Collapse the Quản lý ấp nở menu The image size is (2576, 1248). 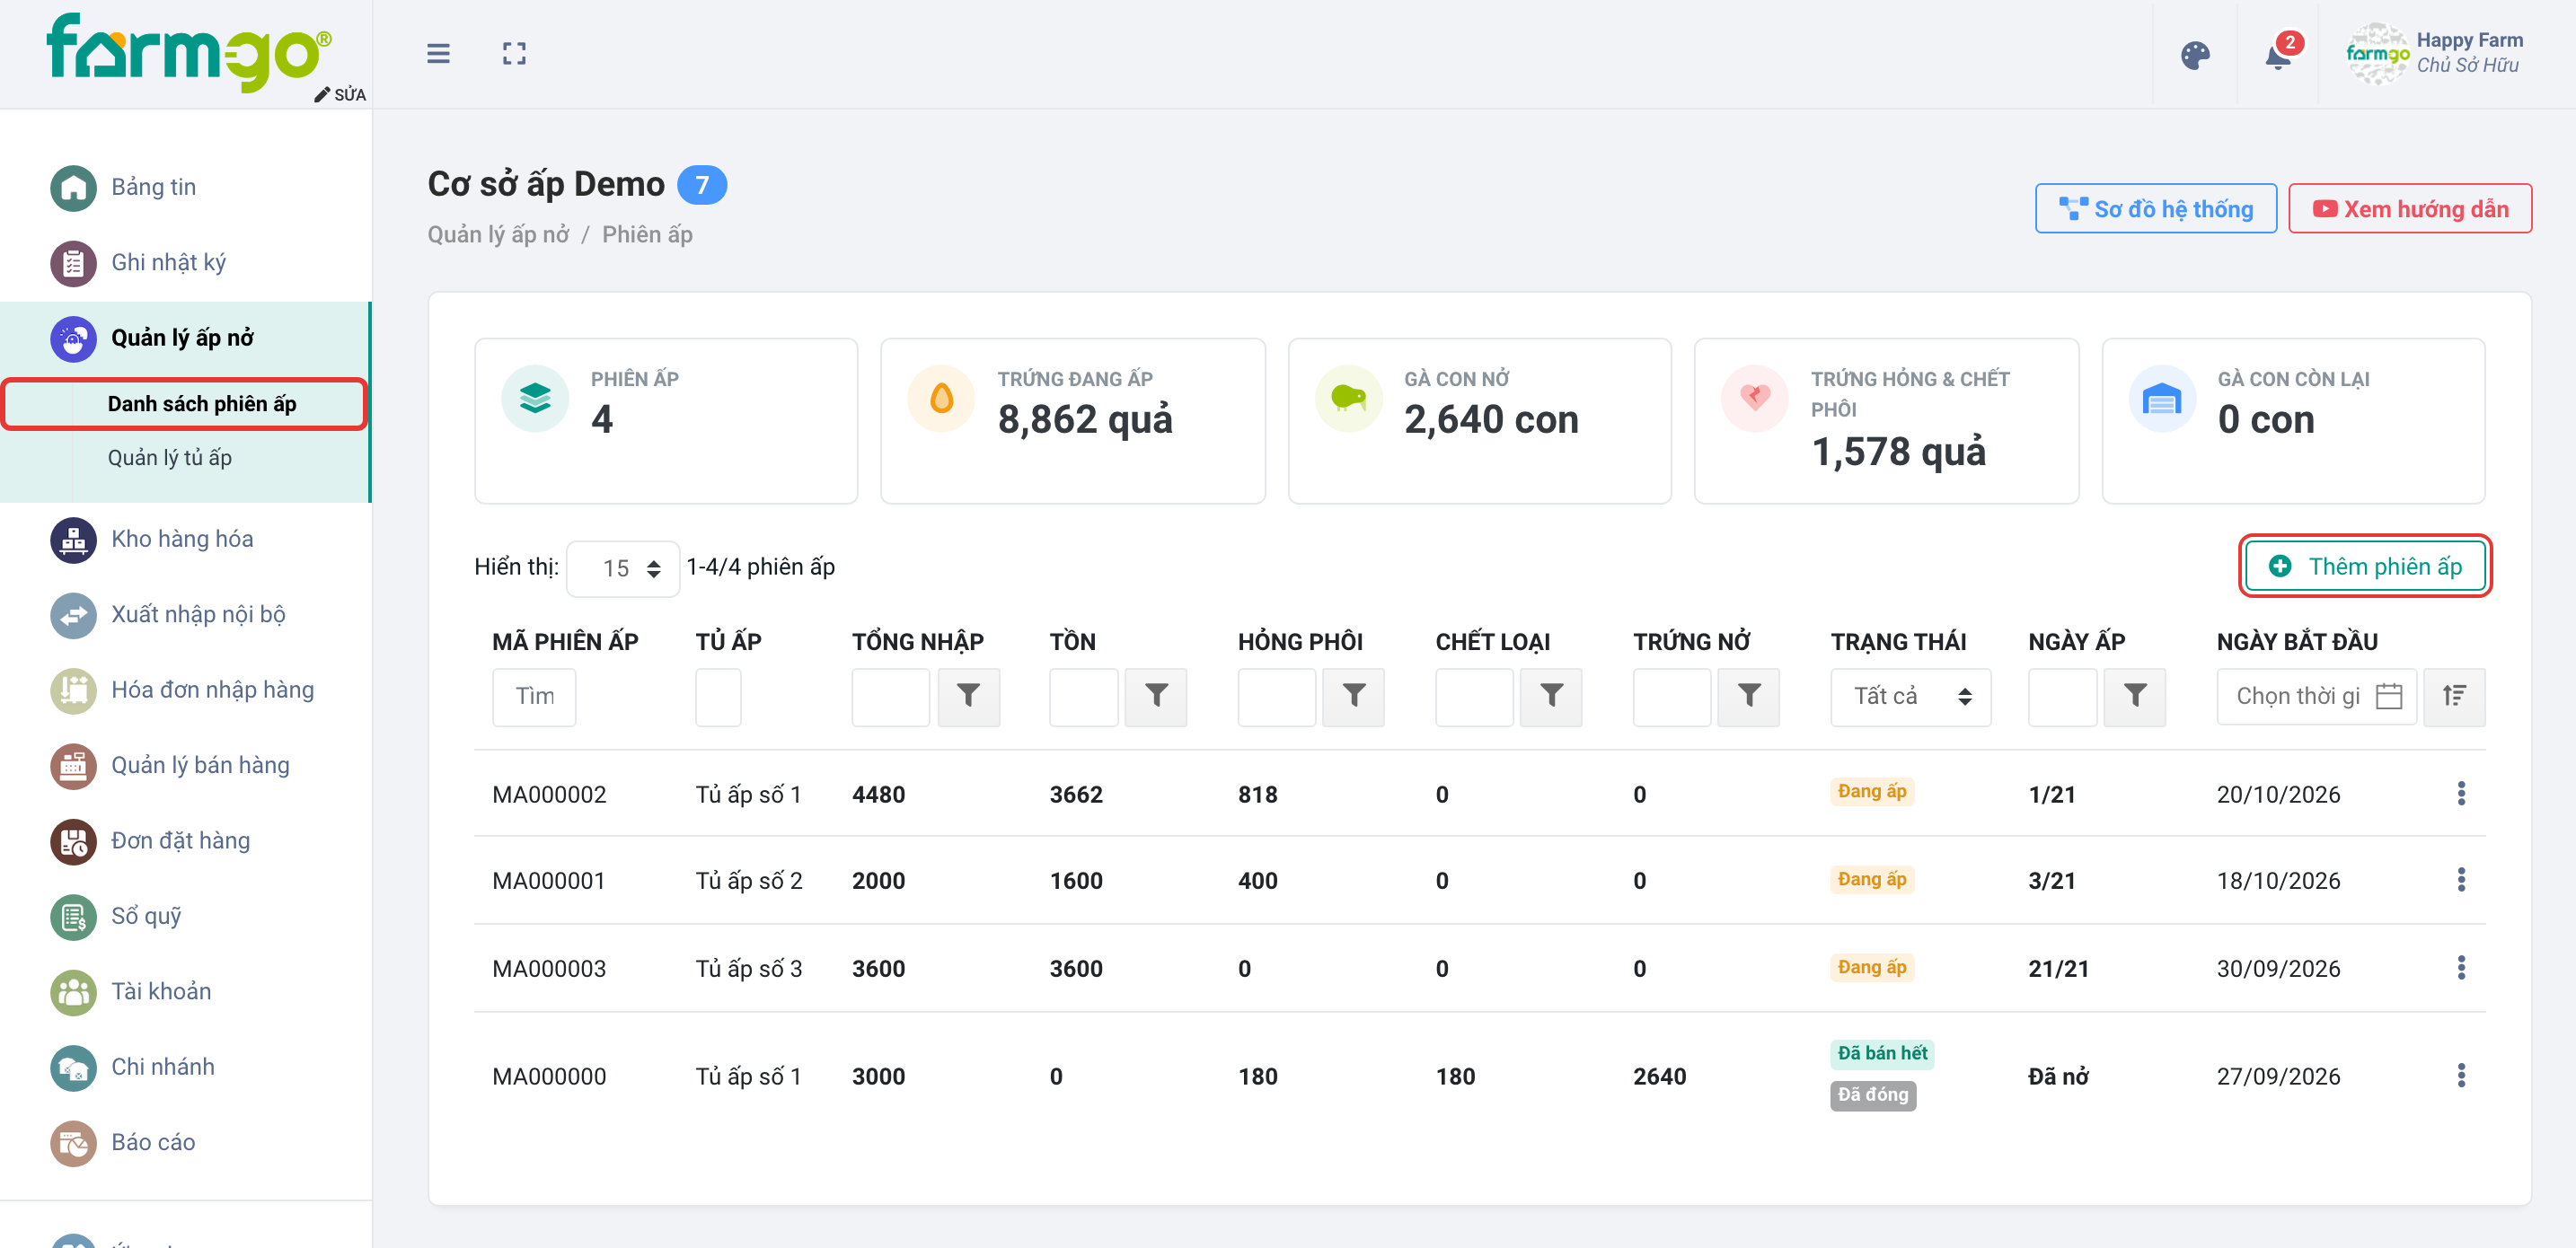[182, 338]
